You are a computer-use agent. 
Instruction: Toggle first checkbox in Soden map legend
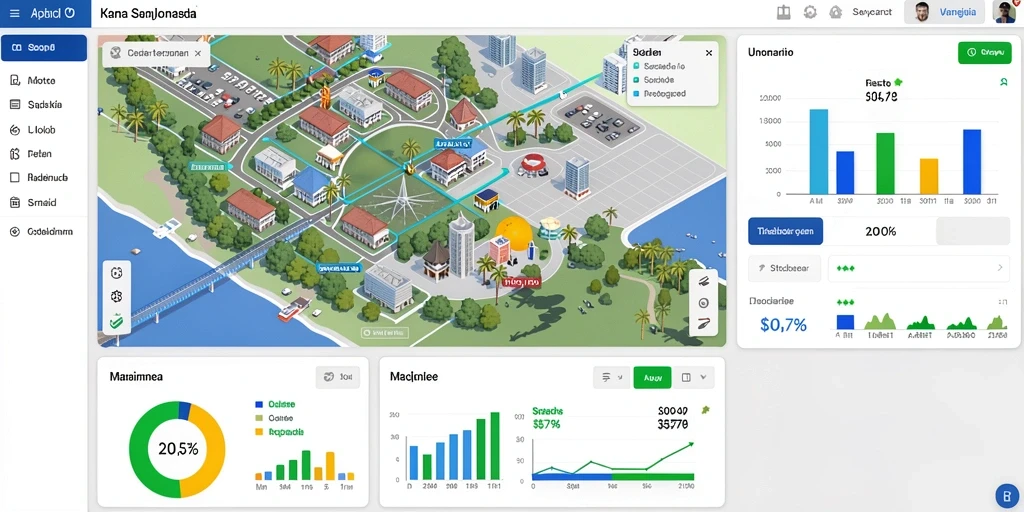tap(635, 66)
